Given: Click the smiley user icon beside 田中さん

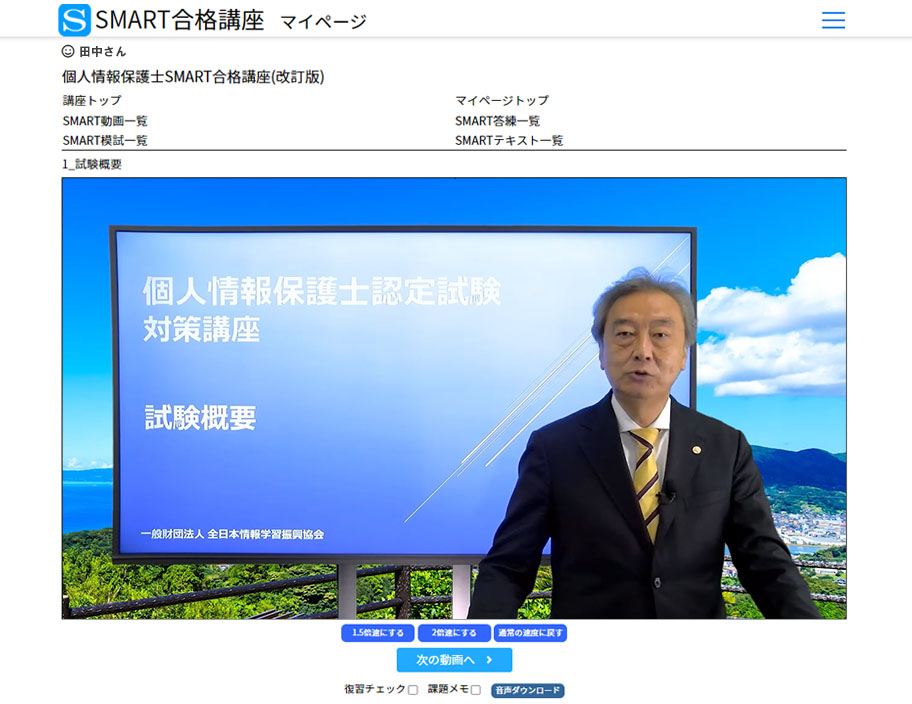Looking at the screenshot, I should [68, 51].
